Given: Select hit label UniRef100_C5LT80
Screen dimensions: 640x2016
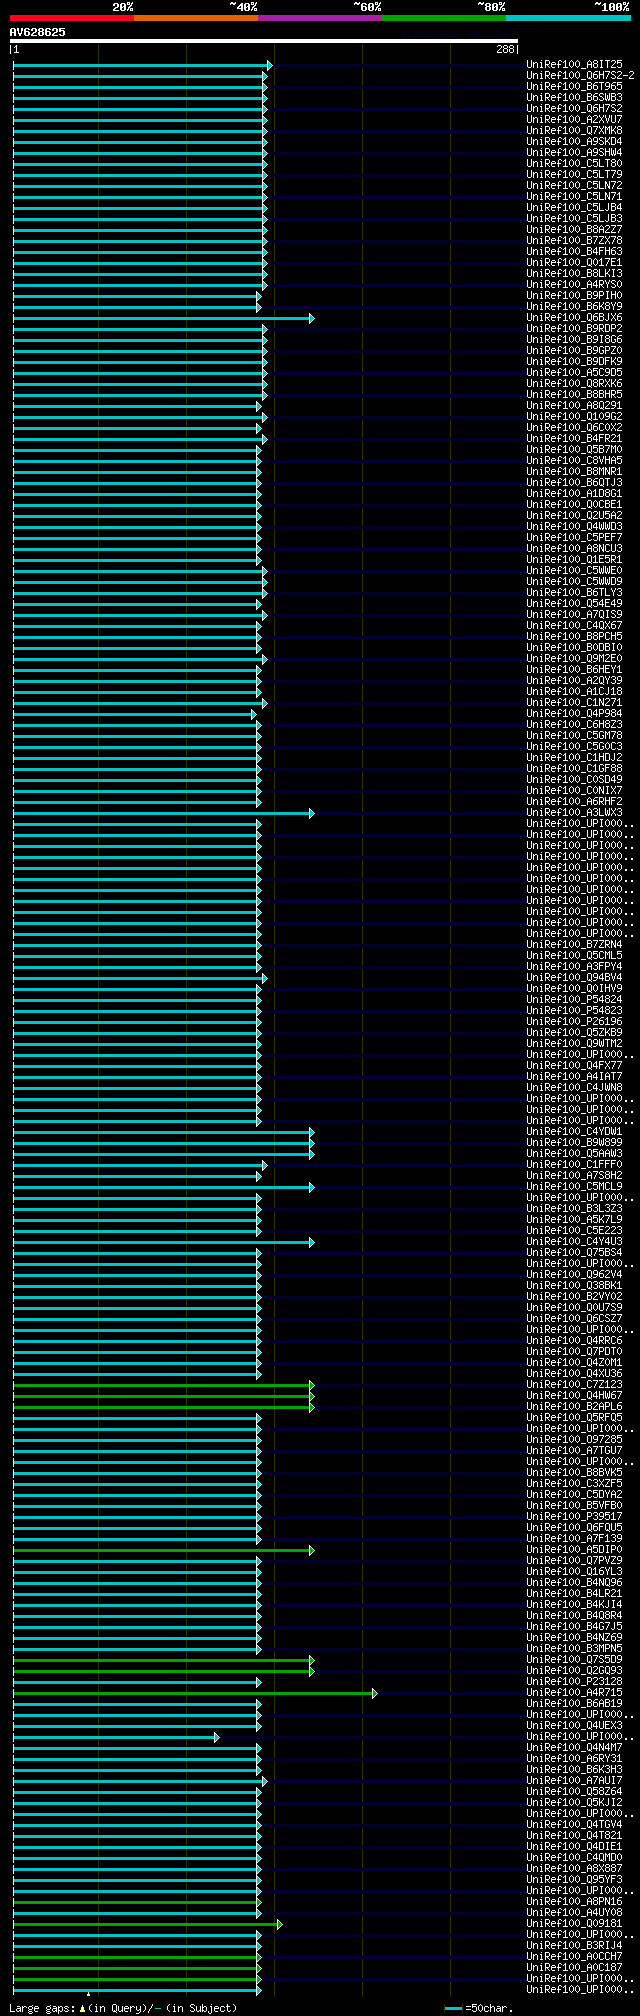Looking at the screenshot, I should 574,164.
